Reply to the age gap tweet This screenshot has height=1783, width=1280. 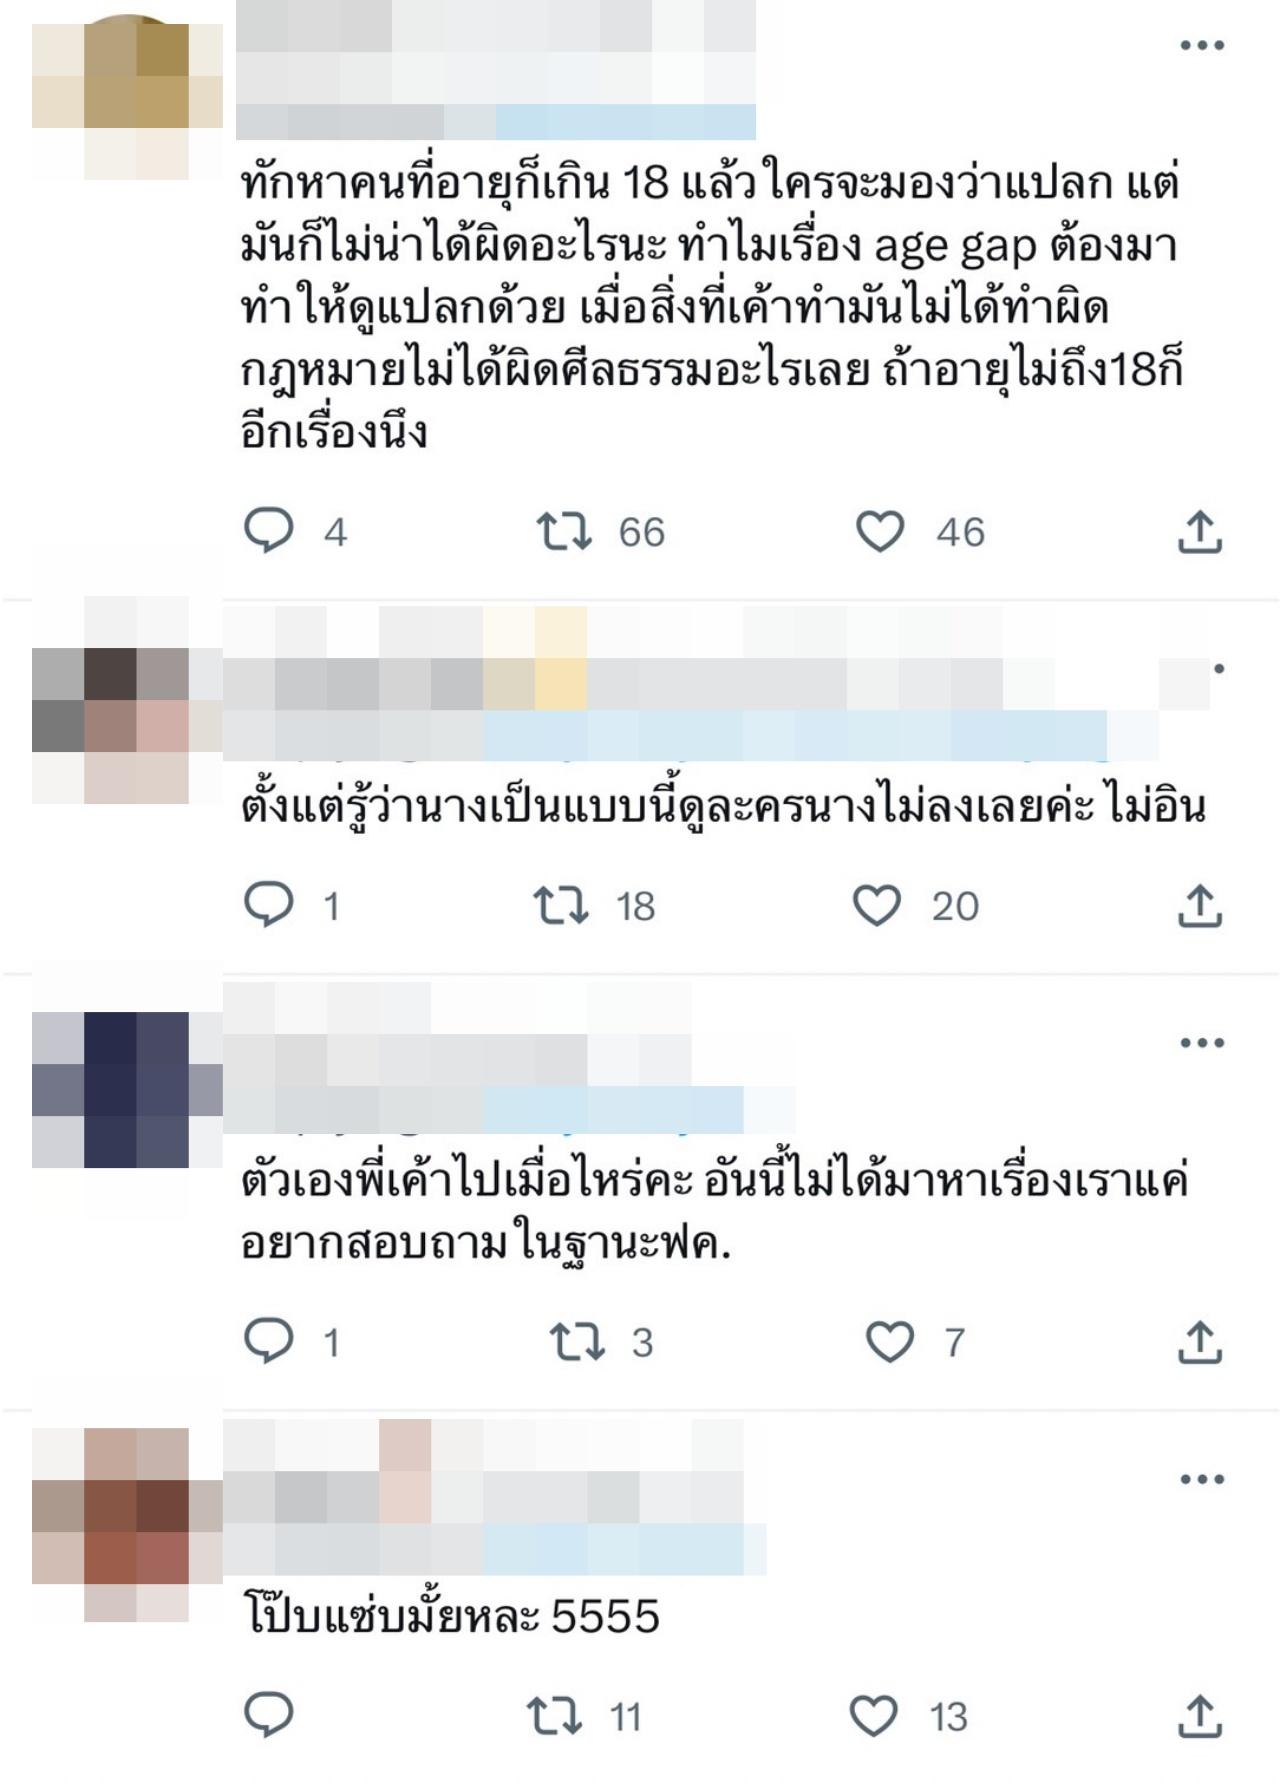[269, 530]
